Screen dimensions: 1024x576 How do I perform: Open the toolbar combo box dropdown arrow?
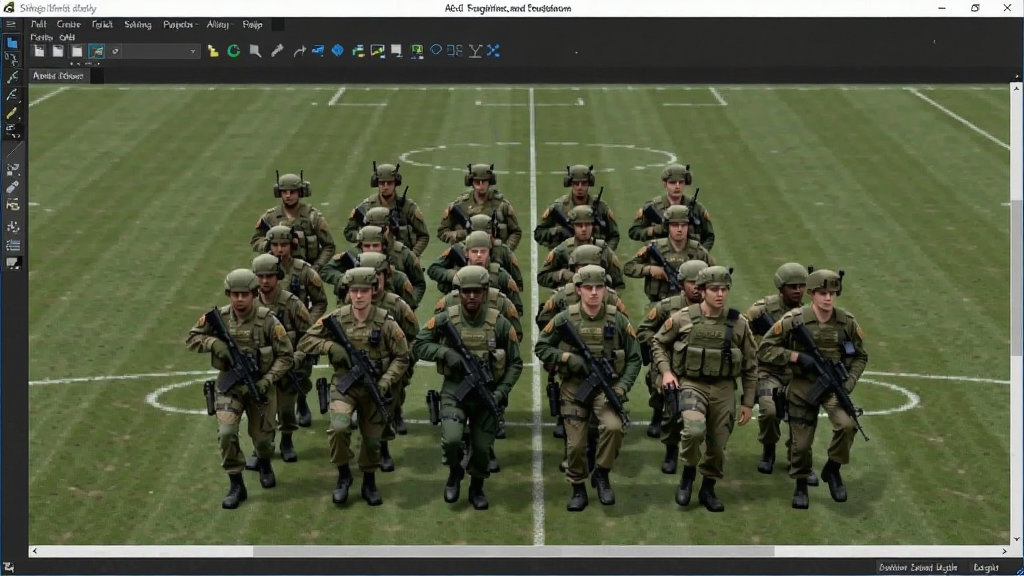coord(193,51)
